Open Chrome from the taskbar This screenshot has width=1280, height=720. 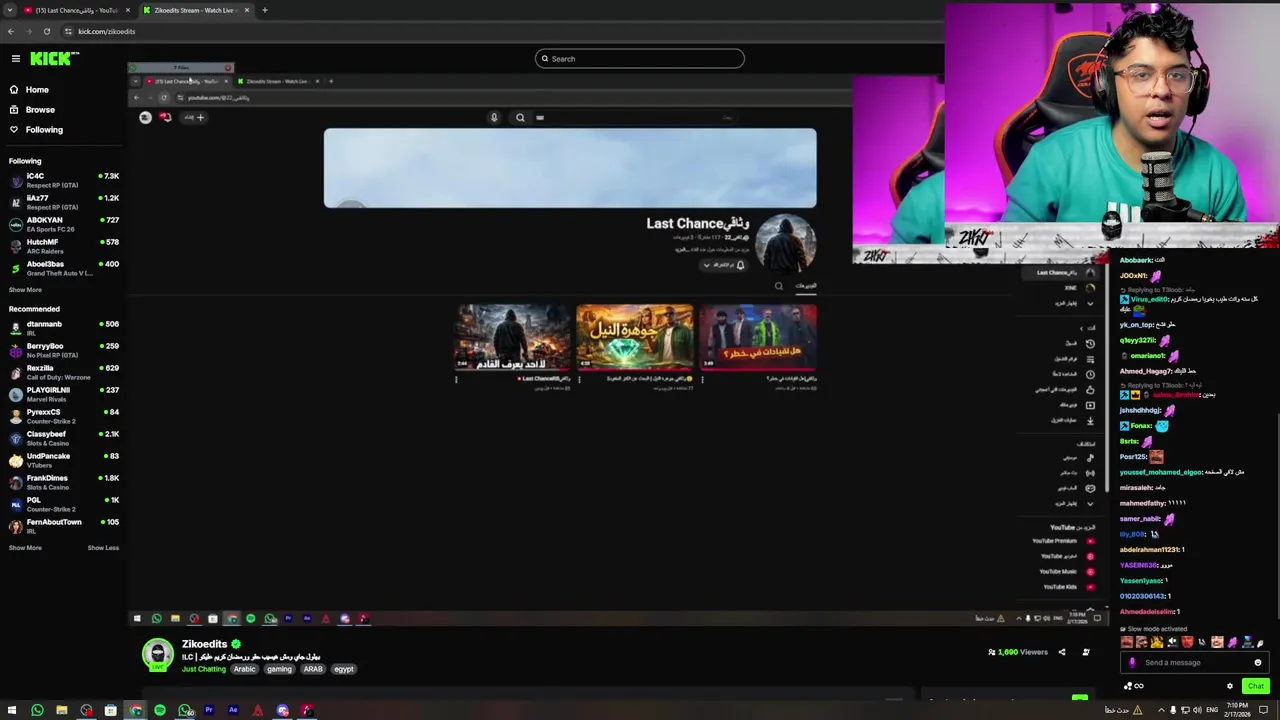[x=135, y=711]
